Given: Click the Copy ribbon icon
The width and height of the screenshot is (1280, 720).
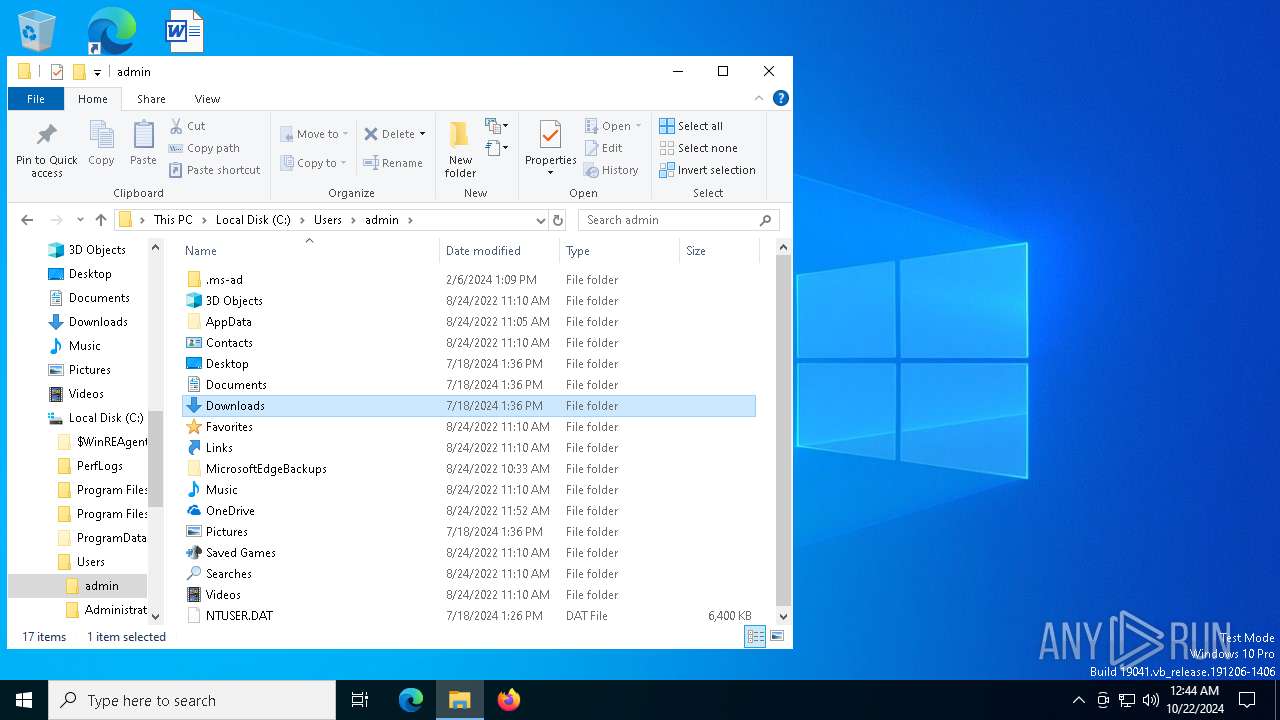Looking at the screenshot, I should 101,135.
